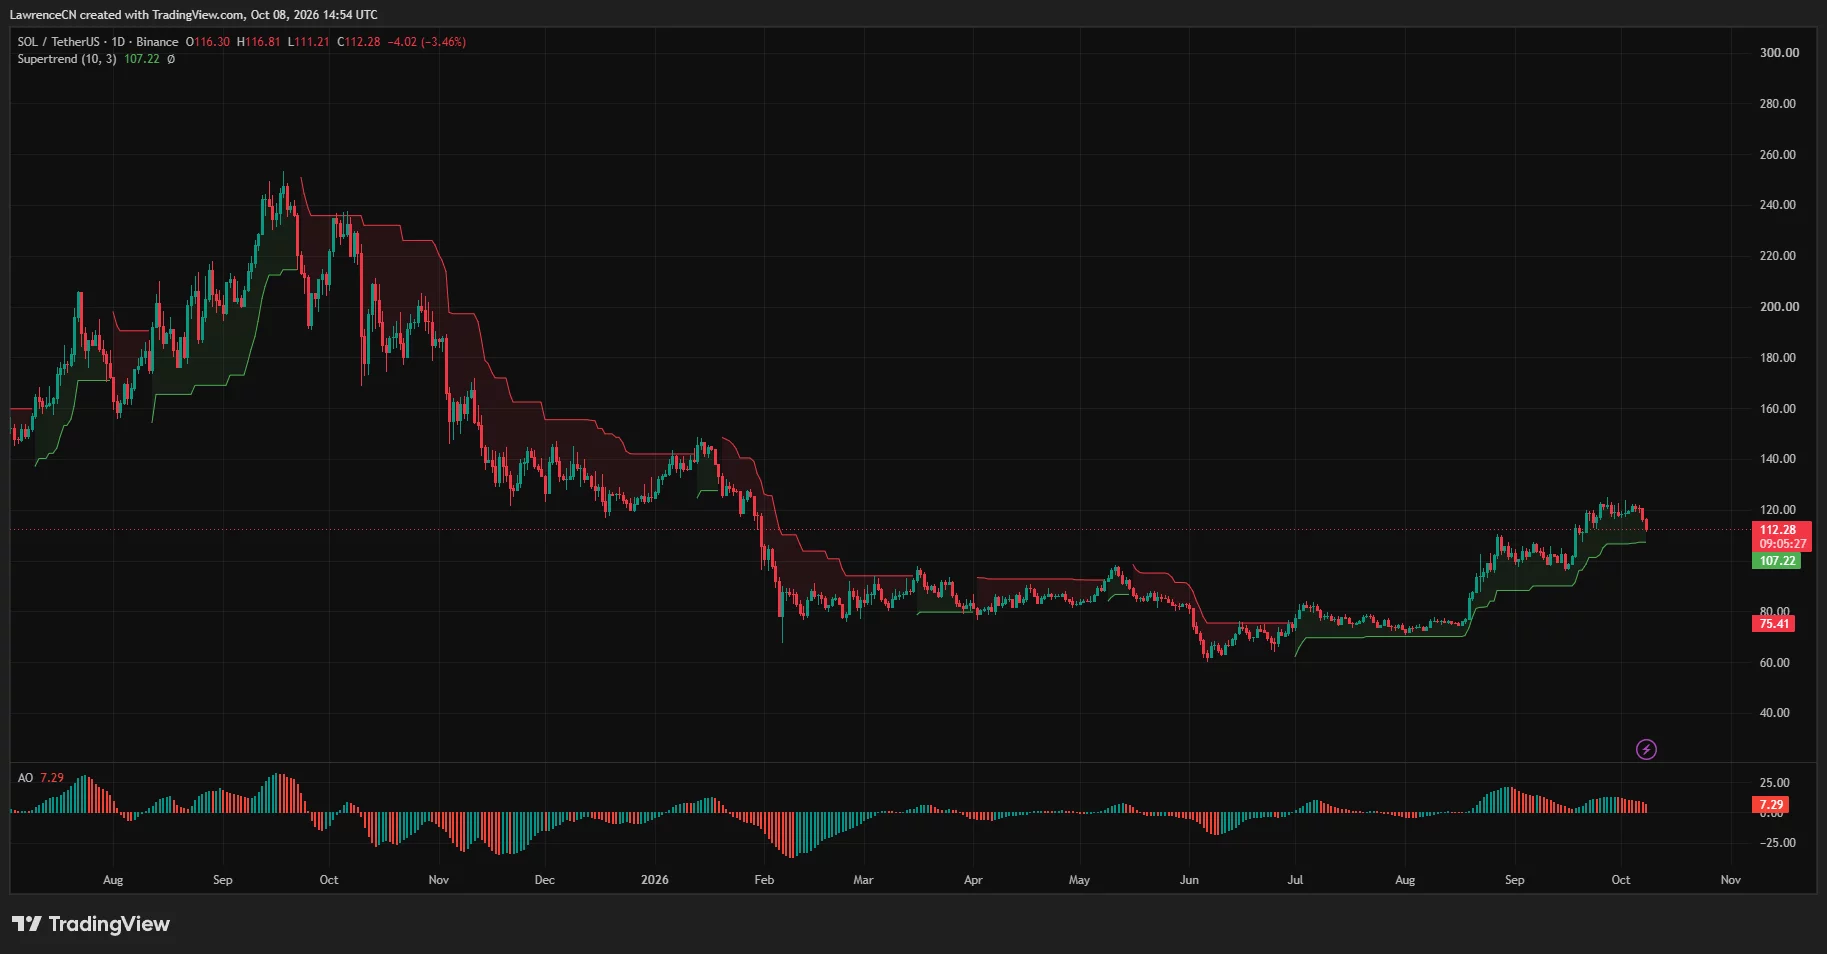Click the Feb label on time axis
The width and height of the screenshot is (1827, 954).
(x=764, y=880)
